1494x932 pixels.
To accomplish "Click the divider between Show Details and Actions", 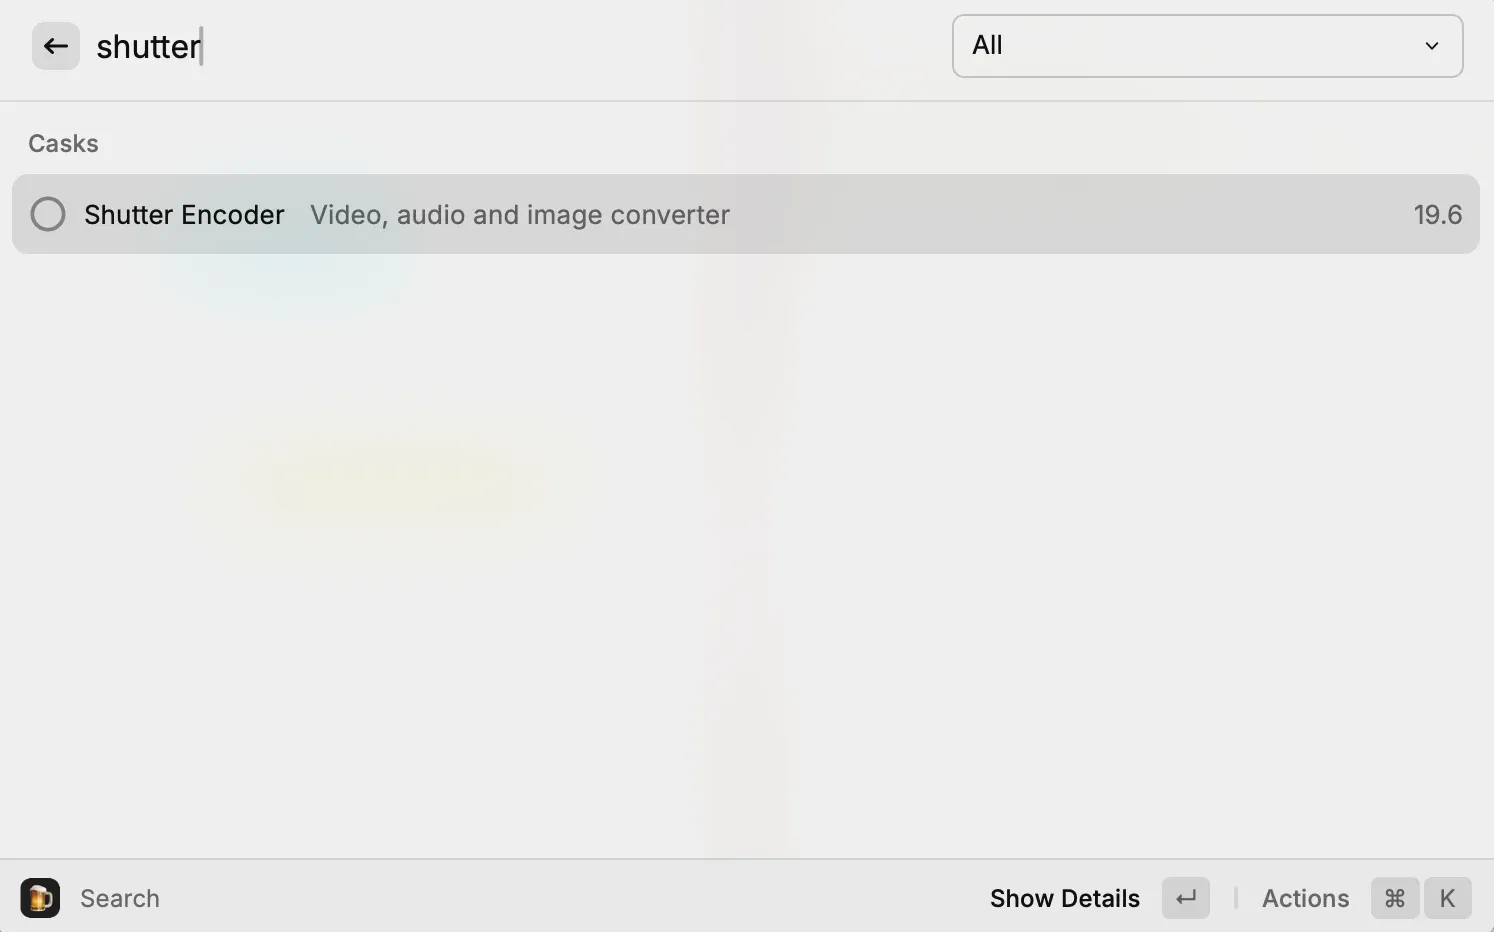I will 1236,898.
